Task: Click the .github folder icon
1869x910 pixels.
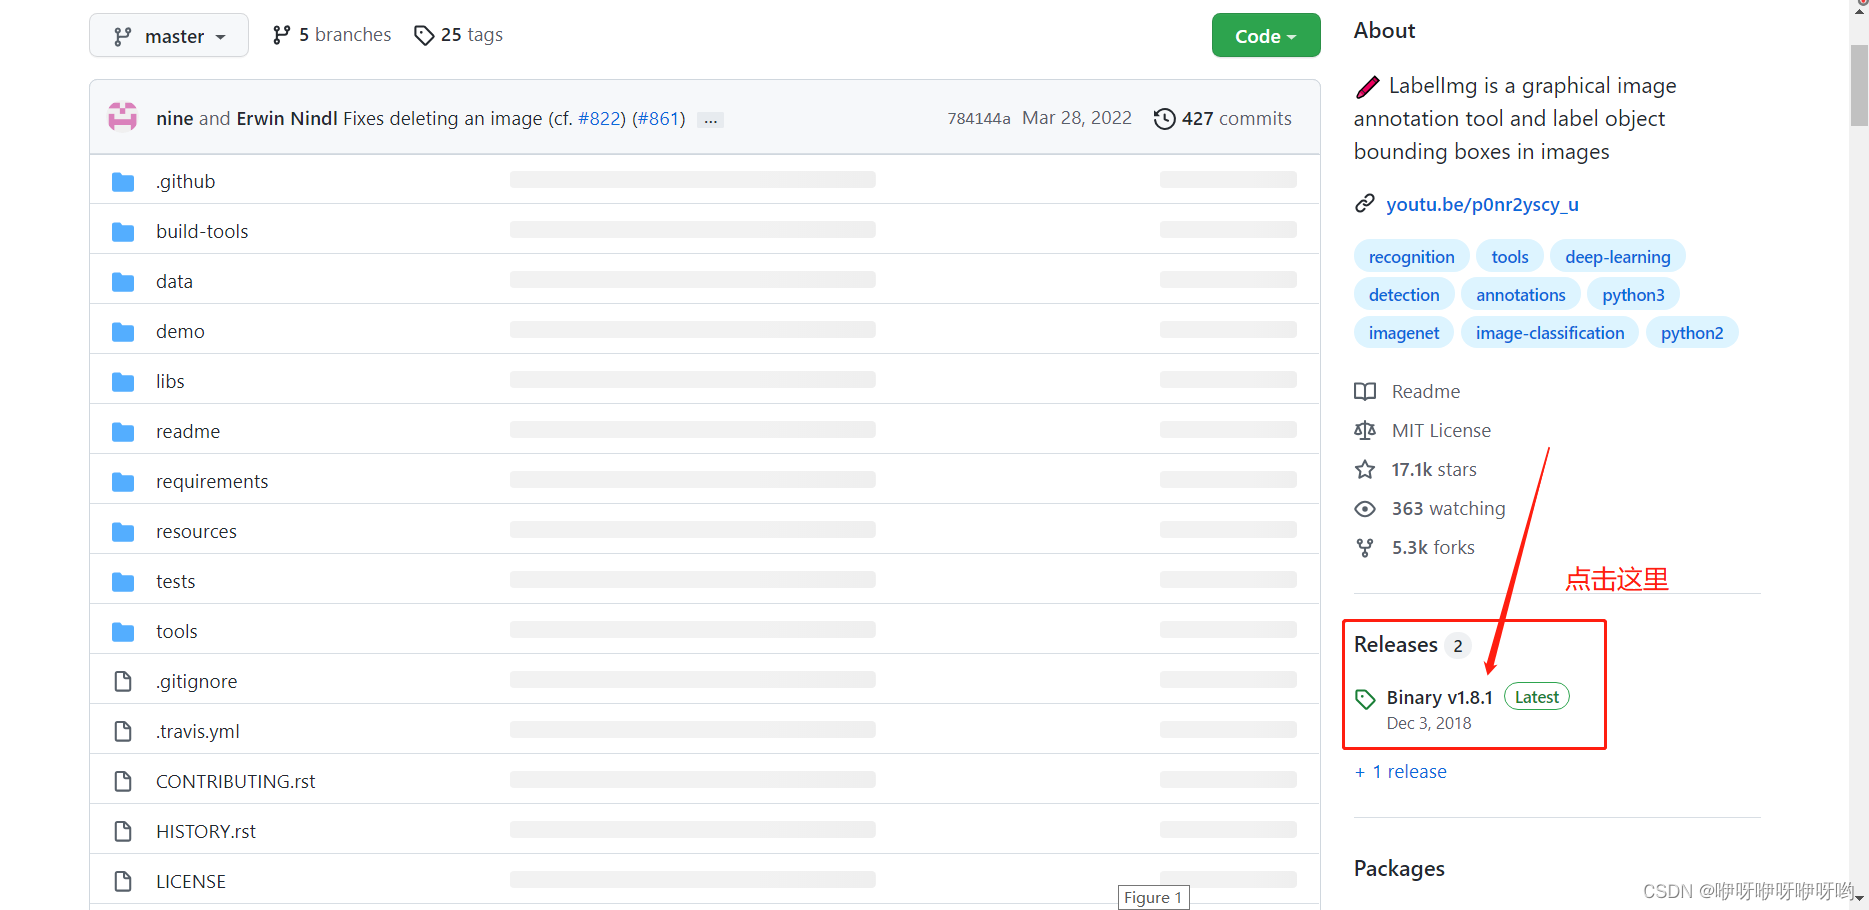Action: tap(123, 181)
